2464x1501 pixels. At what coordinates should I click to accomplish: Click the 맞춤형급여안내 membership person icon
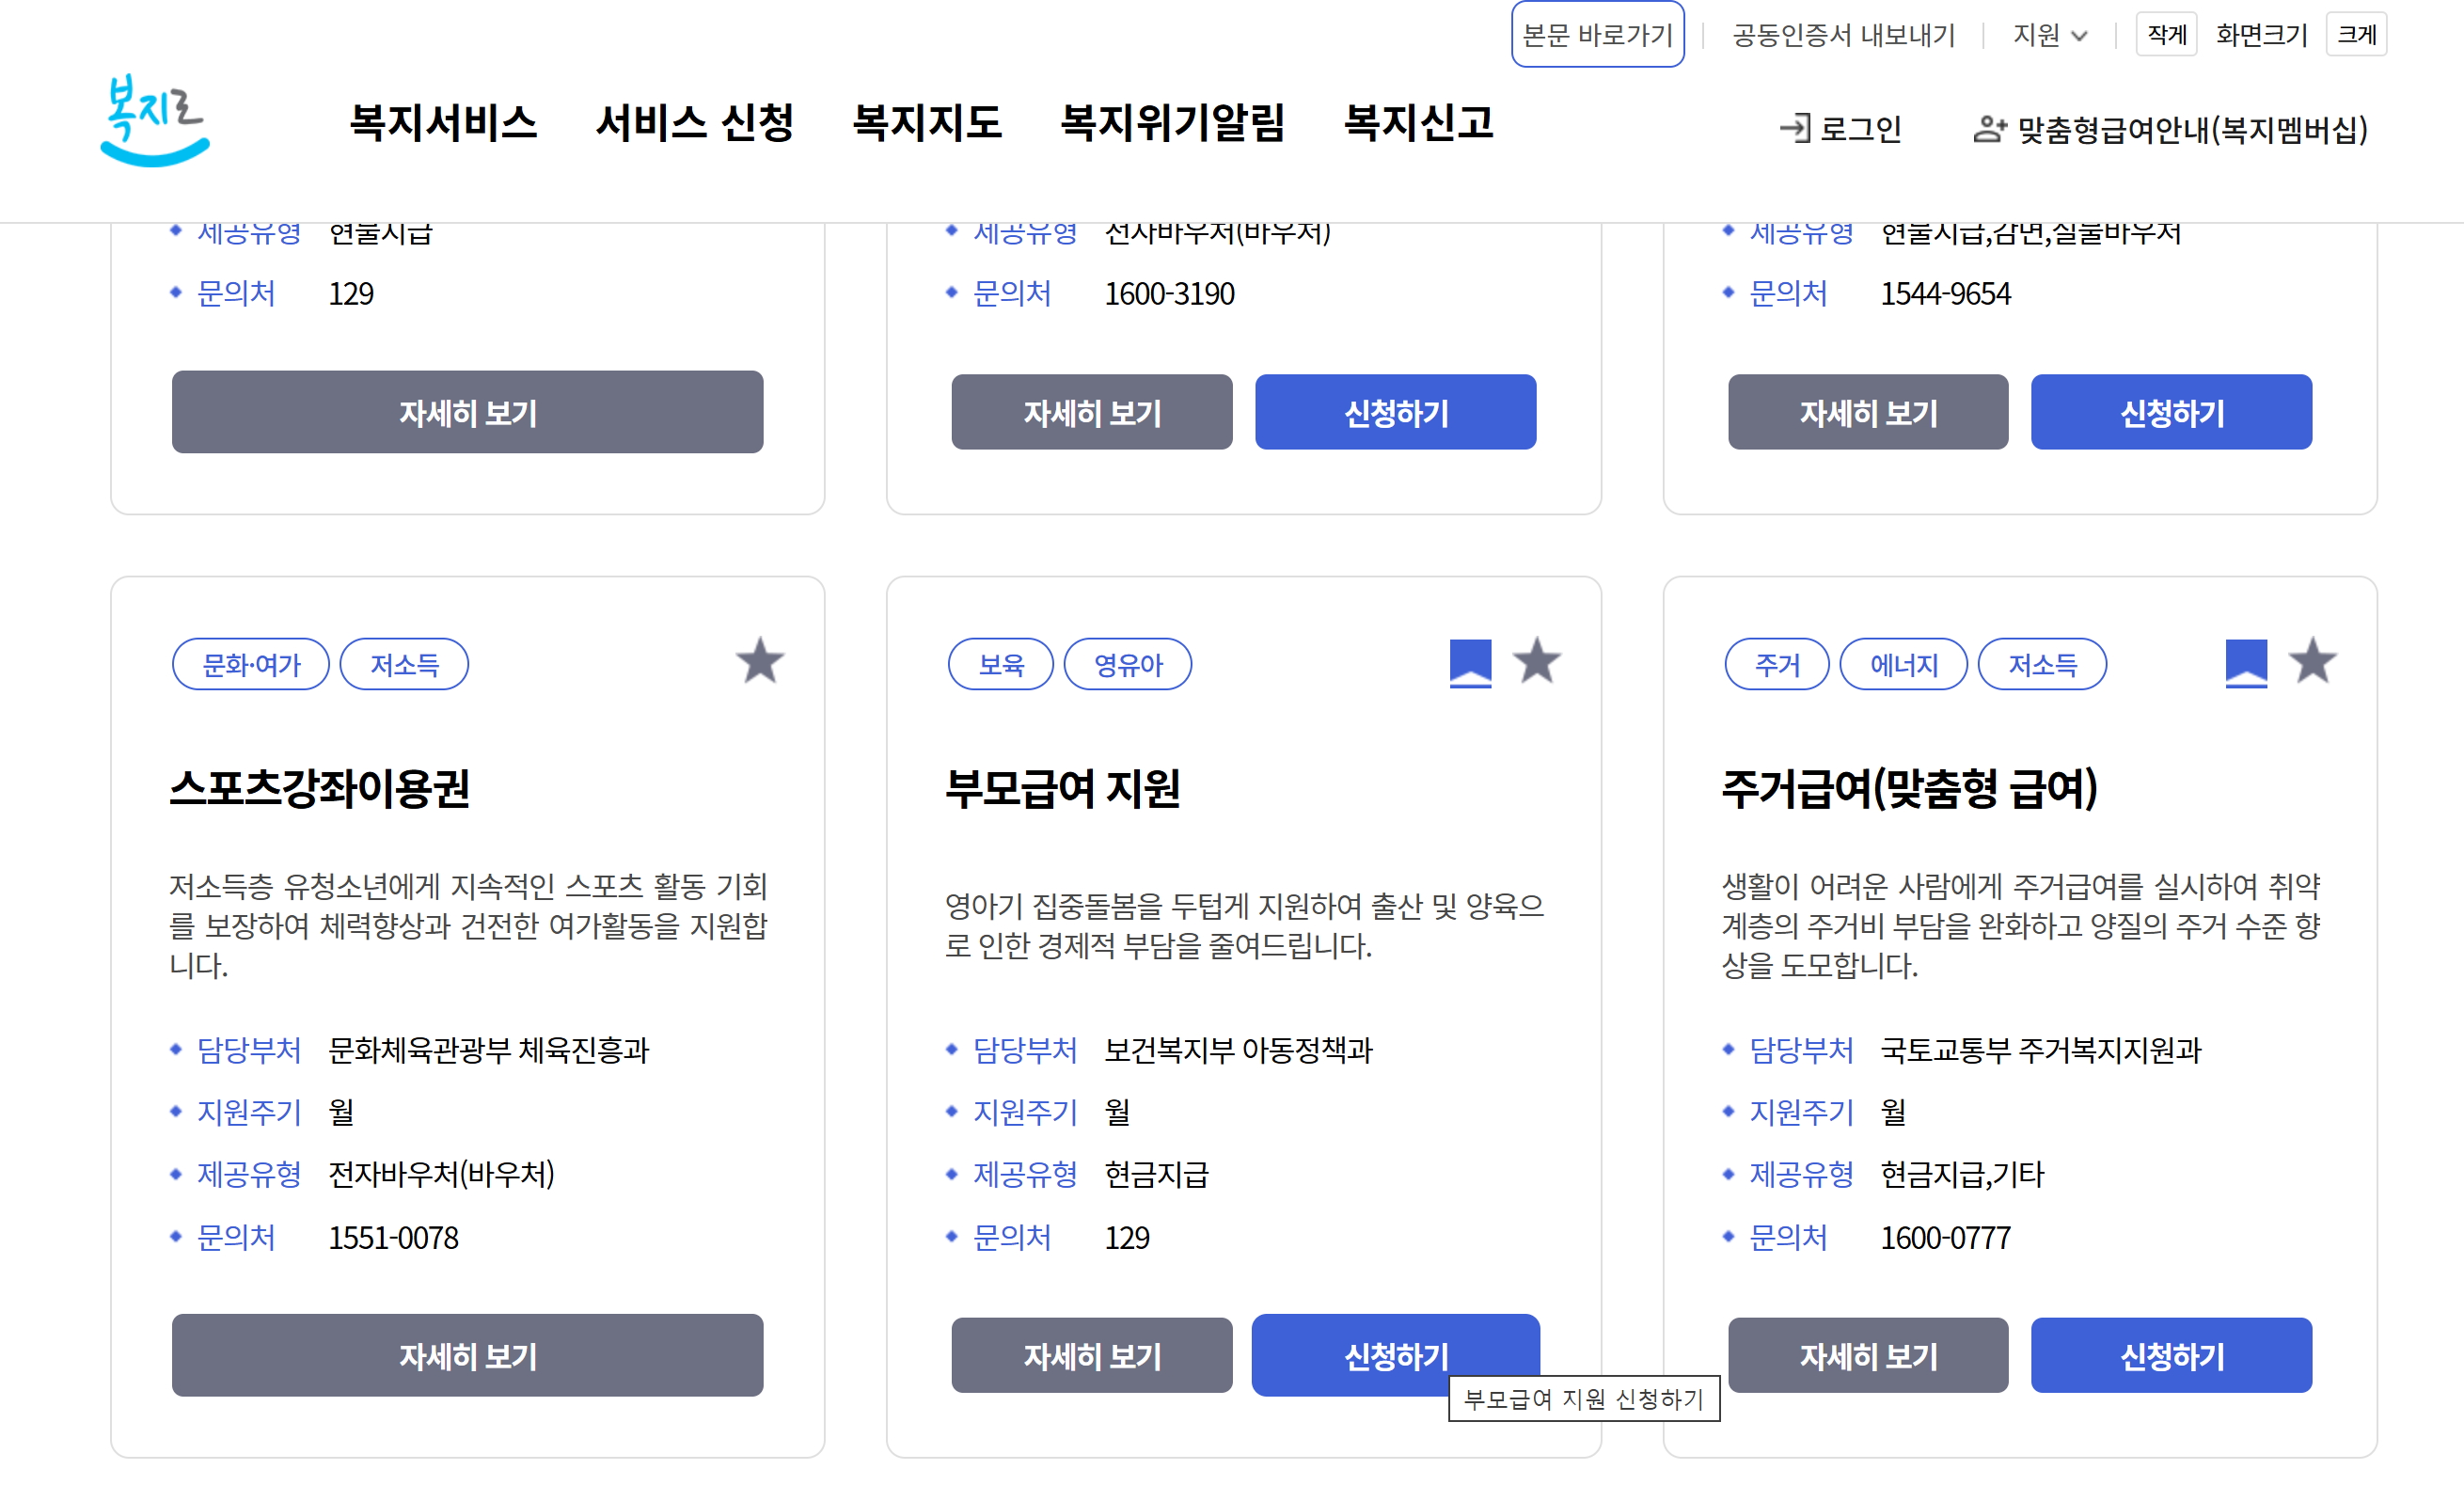1989,128
